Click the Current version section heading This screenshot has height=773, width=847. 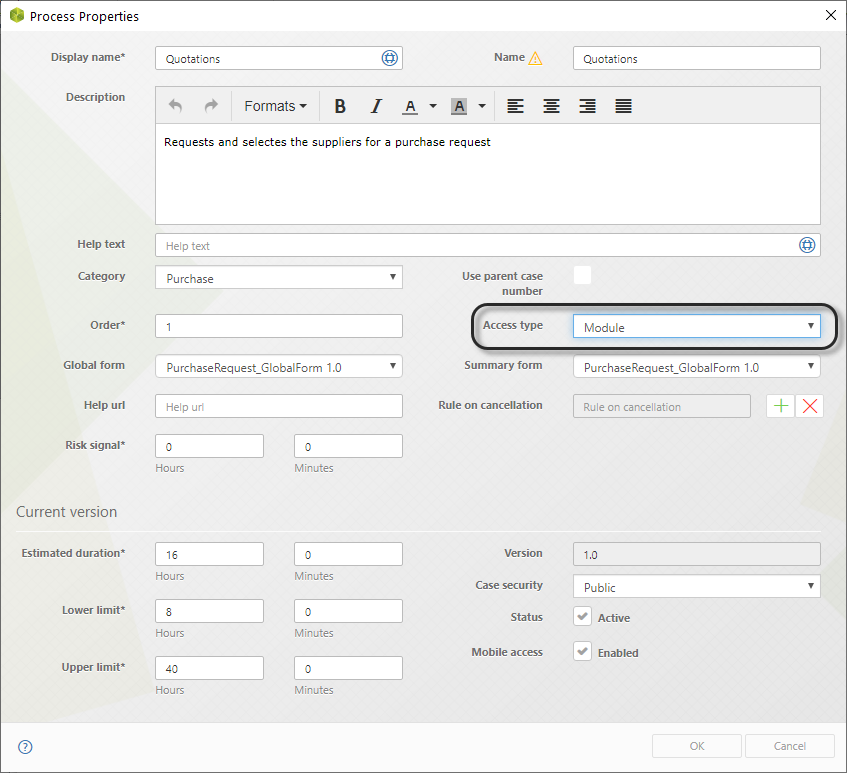coord(66,512)
